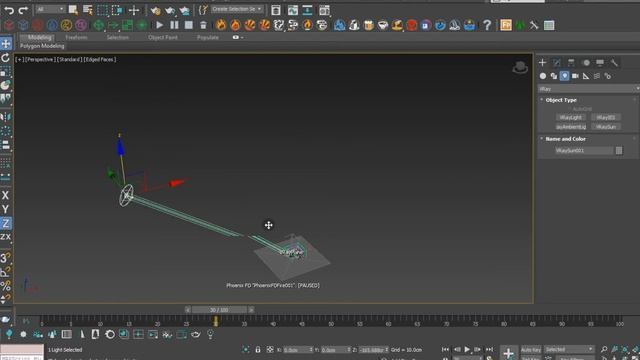Screen dimensions: 640x360
Task: Start the Phoenix FD simulation
Action: click(160, 25)
